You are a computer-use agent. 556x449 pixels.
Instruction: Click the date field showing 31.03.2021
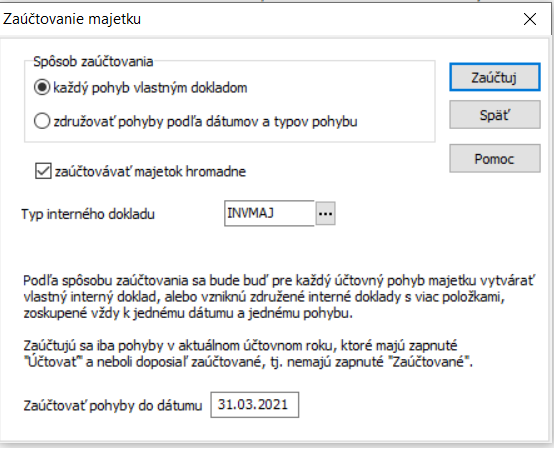255,405
